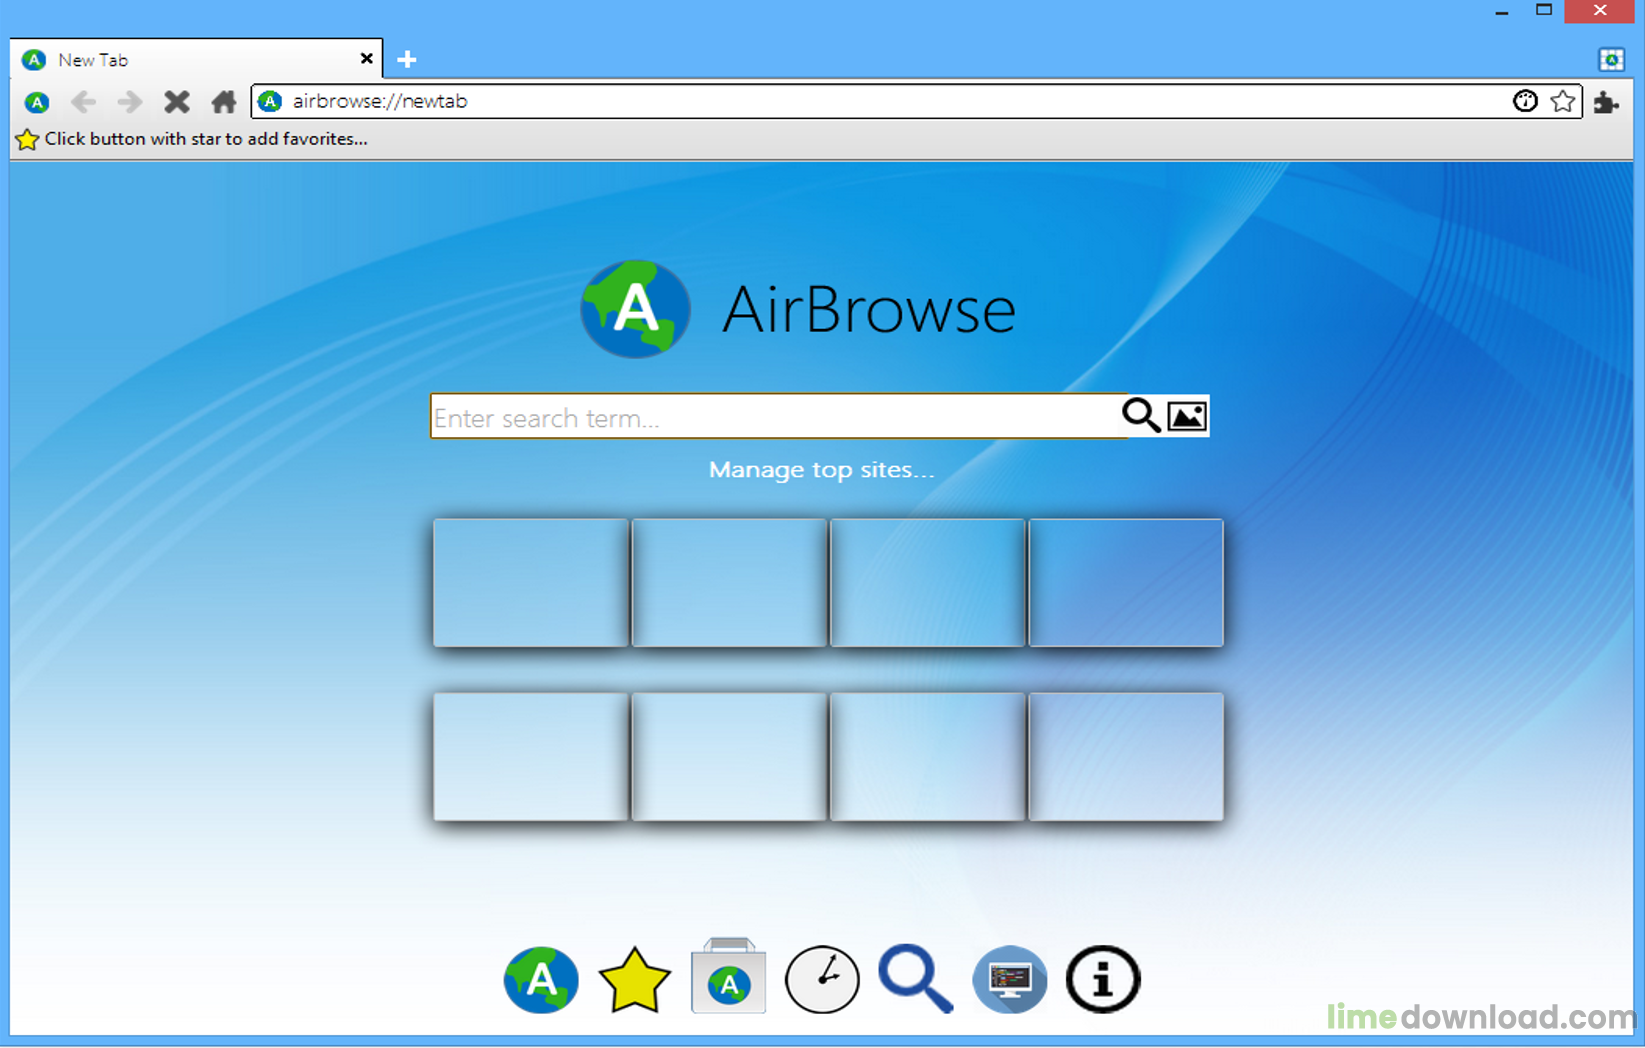Go back with the left arrow button
Image resolution: width=1645 pixels, height=1048 pixels.
84,102
